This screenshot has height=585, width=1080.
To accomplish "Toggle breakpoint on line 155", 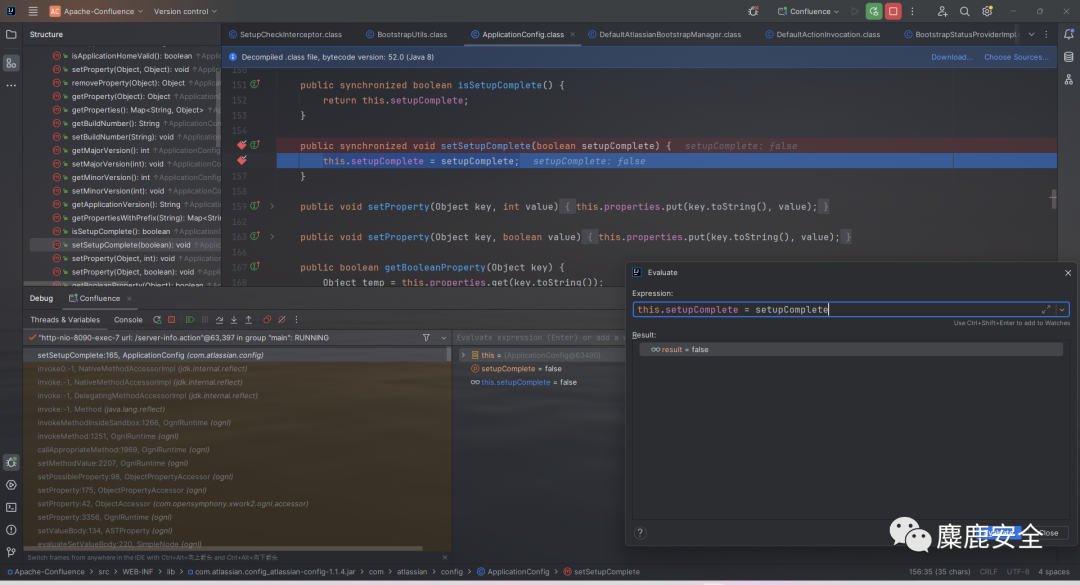I will [x=242, y=145].
